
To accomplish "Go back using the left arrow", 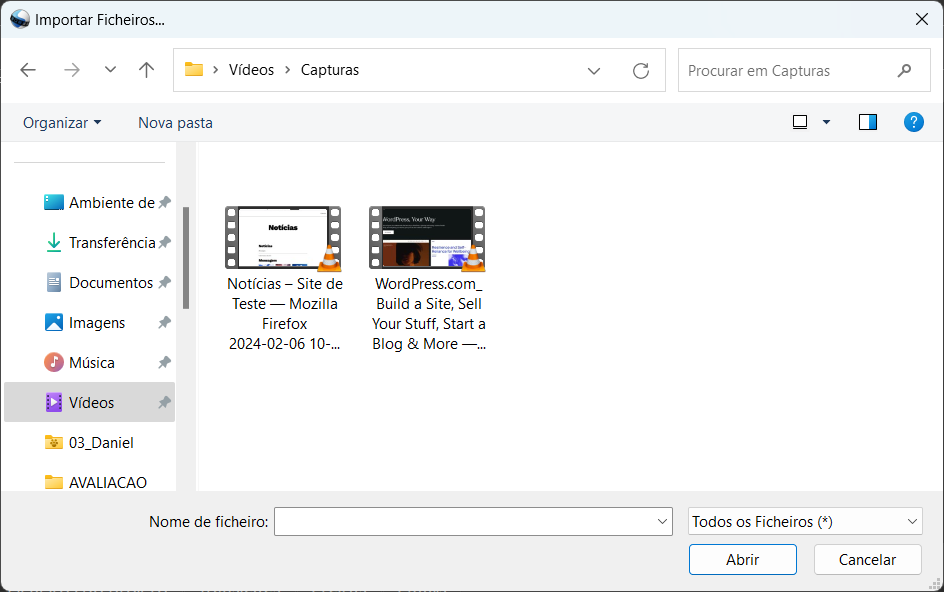I will [x=28, y=70].
